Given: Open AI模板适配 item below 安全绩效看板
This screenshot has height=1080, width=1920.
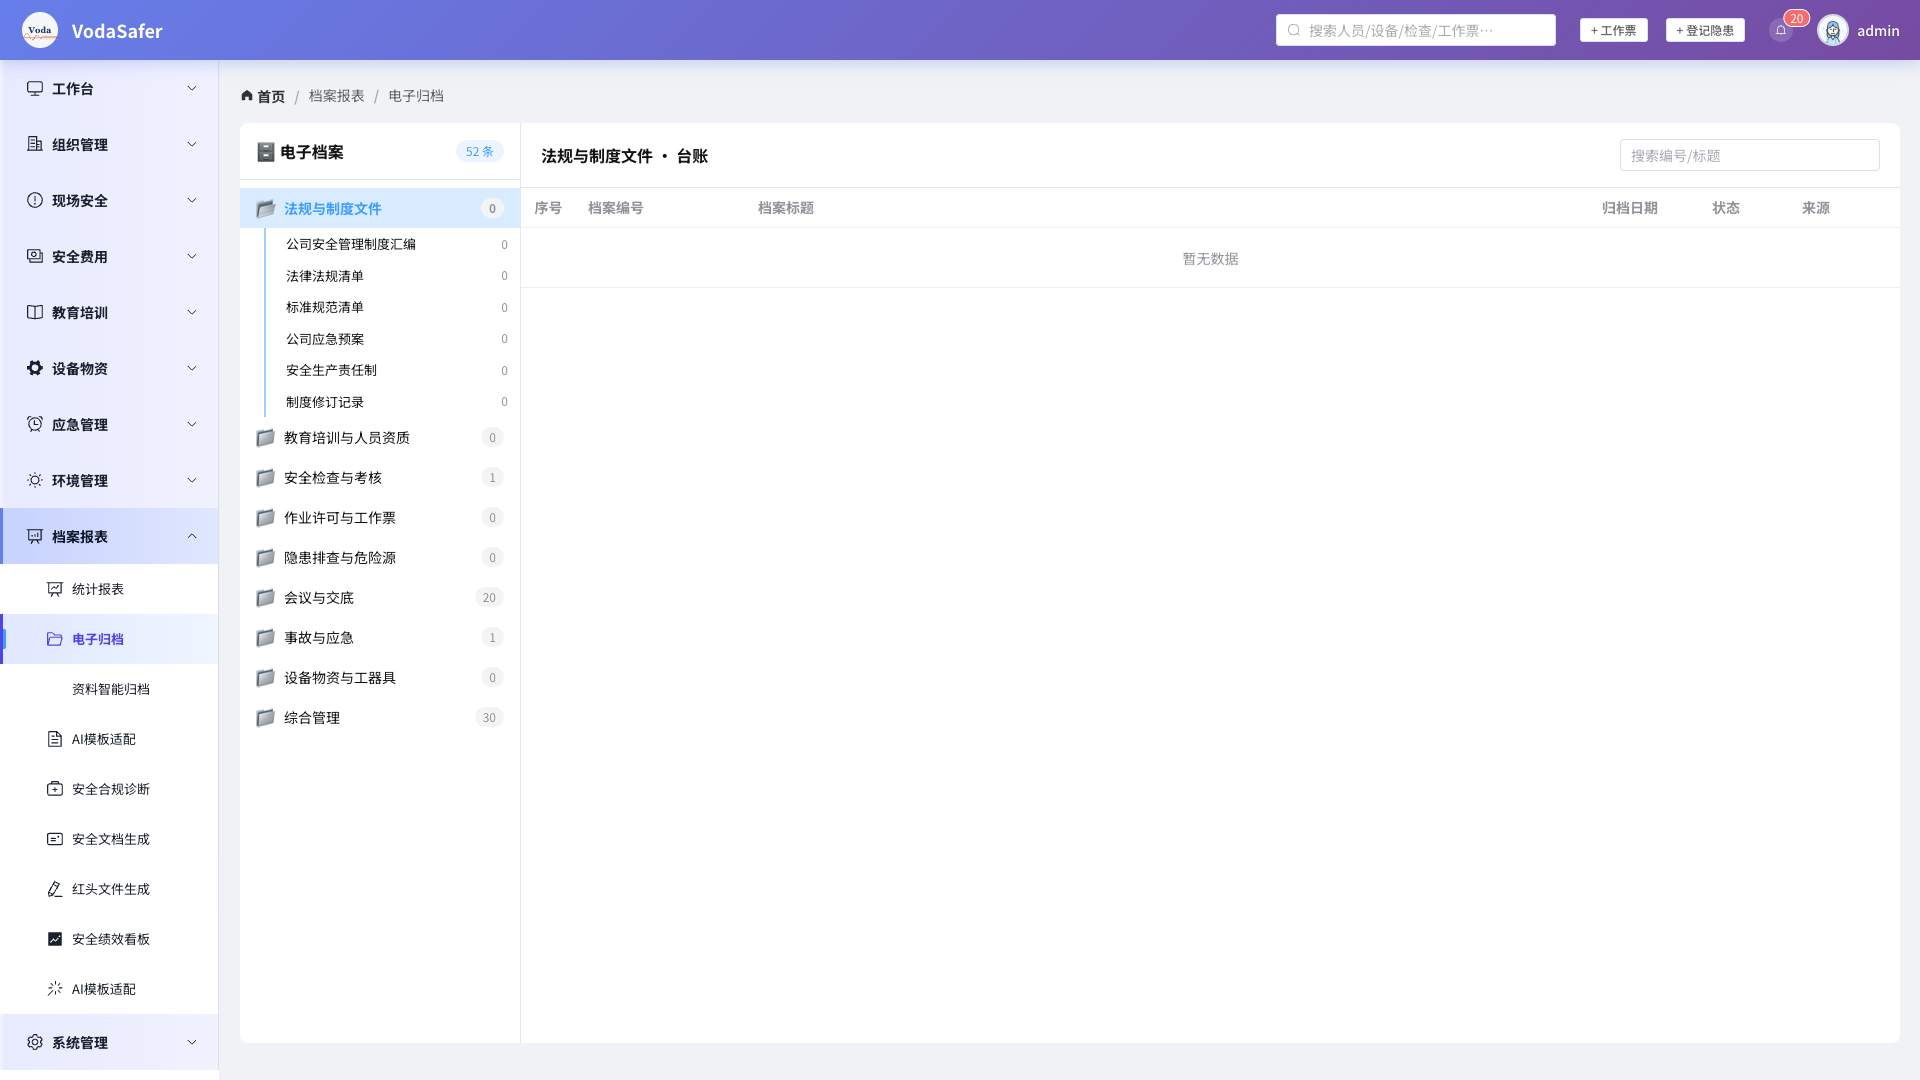Looking at the screenshot, I should (110, 989).
